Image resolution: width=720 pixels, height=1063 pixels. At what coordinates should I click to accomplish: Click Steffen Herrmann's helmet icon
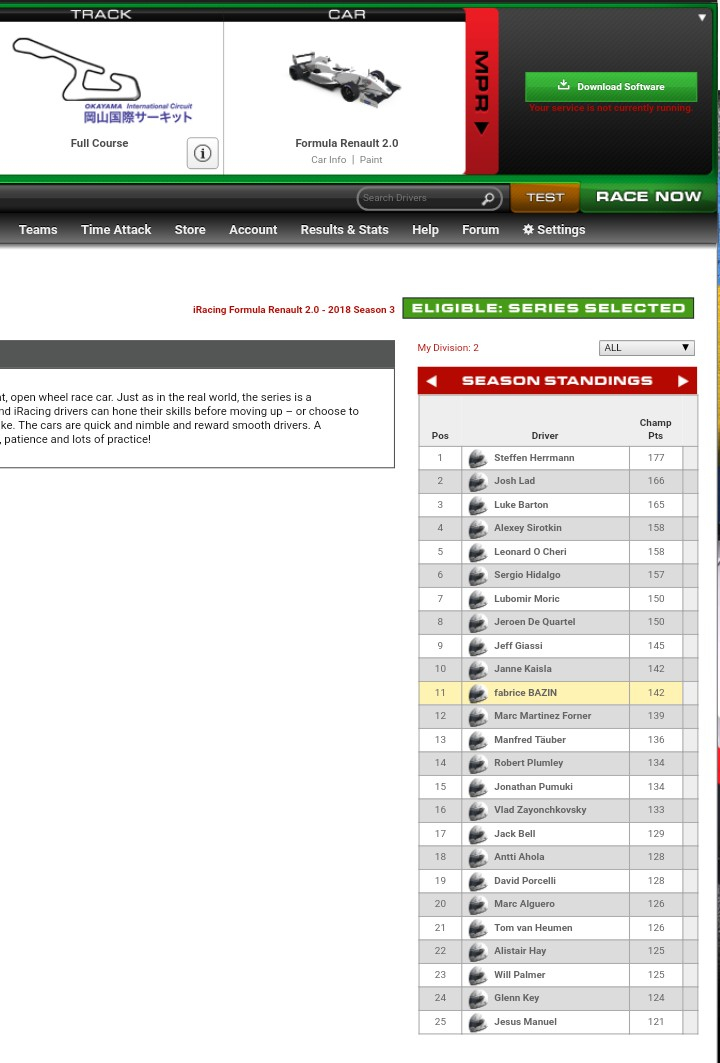pos(478,458)
